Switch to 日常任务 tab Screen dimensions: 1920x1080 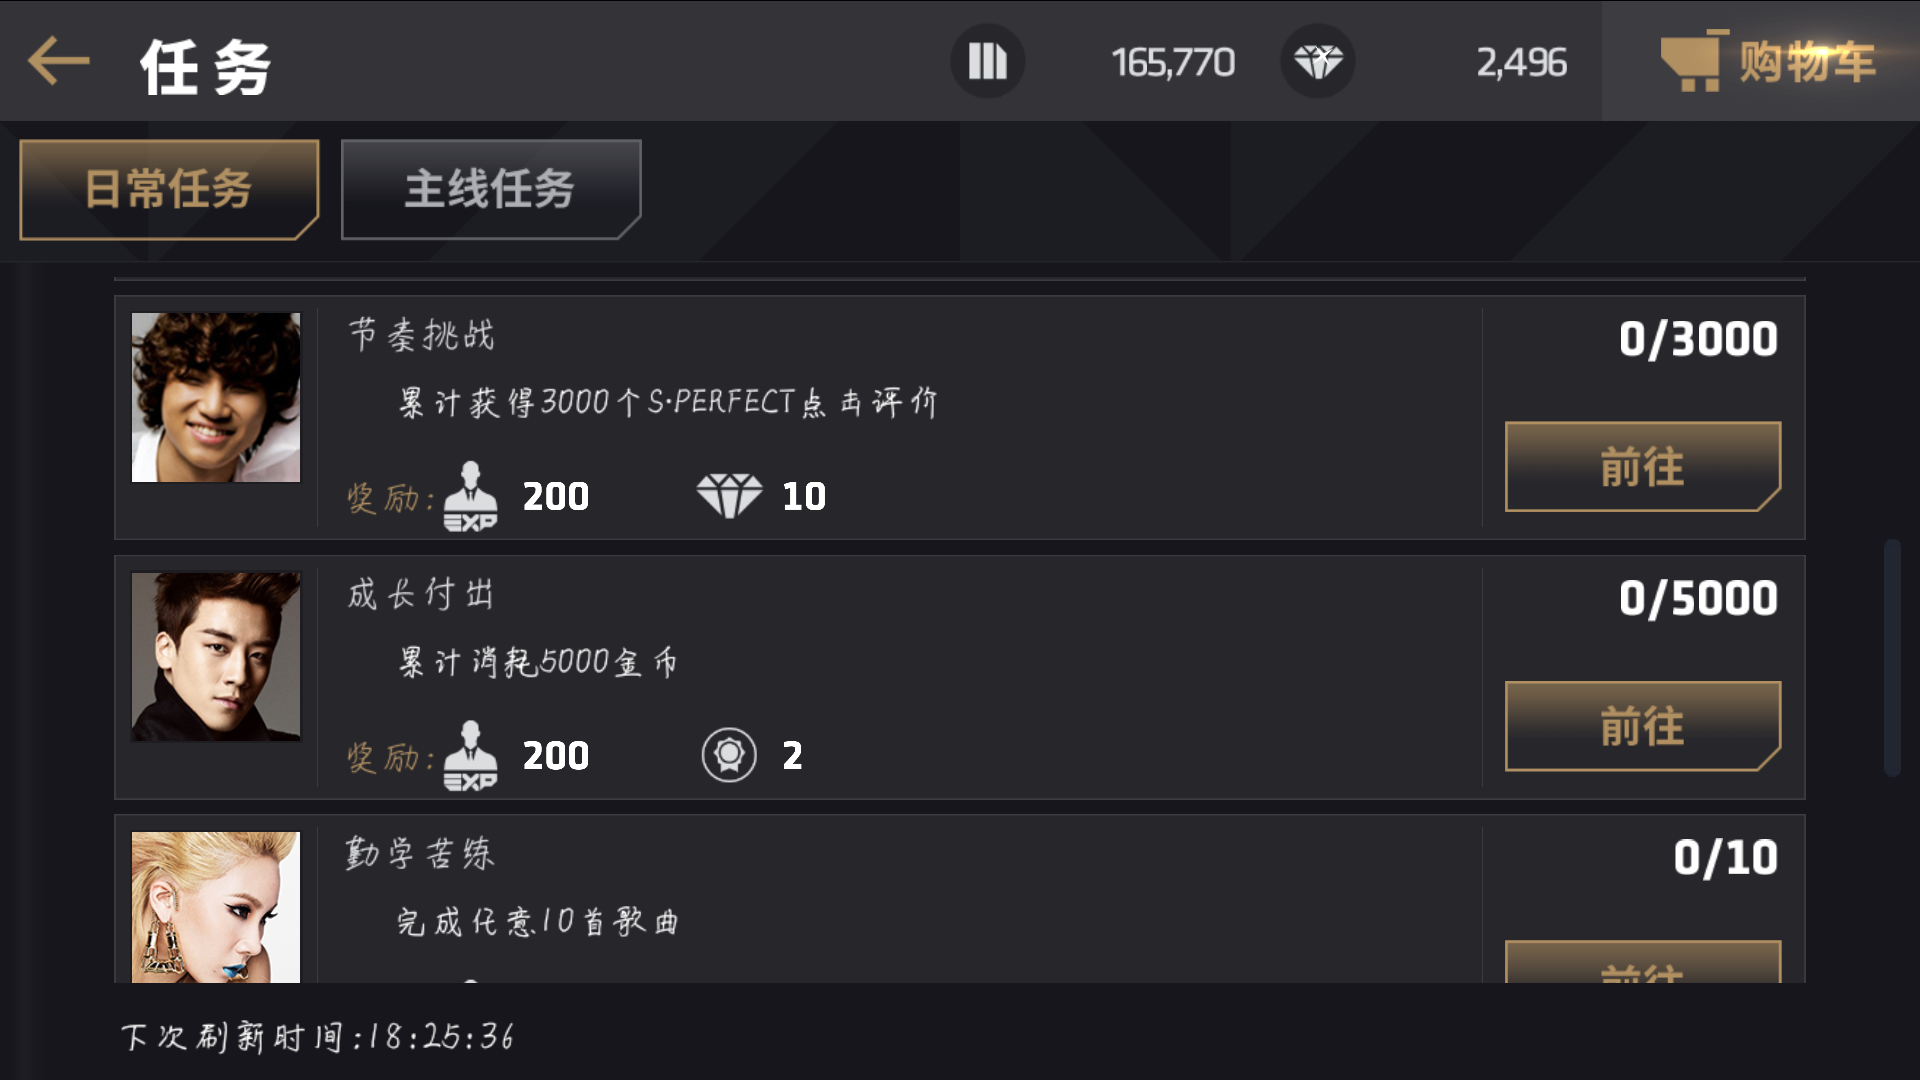(x=169, y=189)
